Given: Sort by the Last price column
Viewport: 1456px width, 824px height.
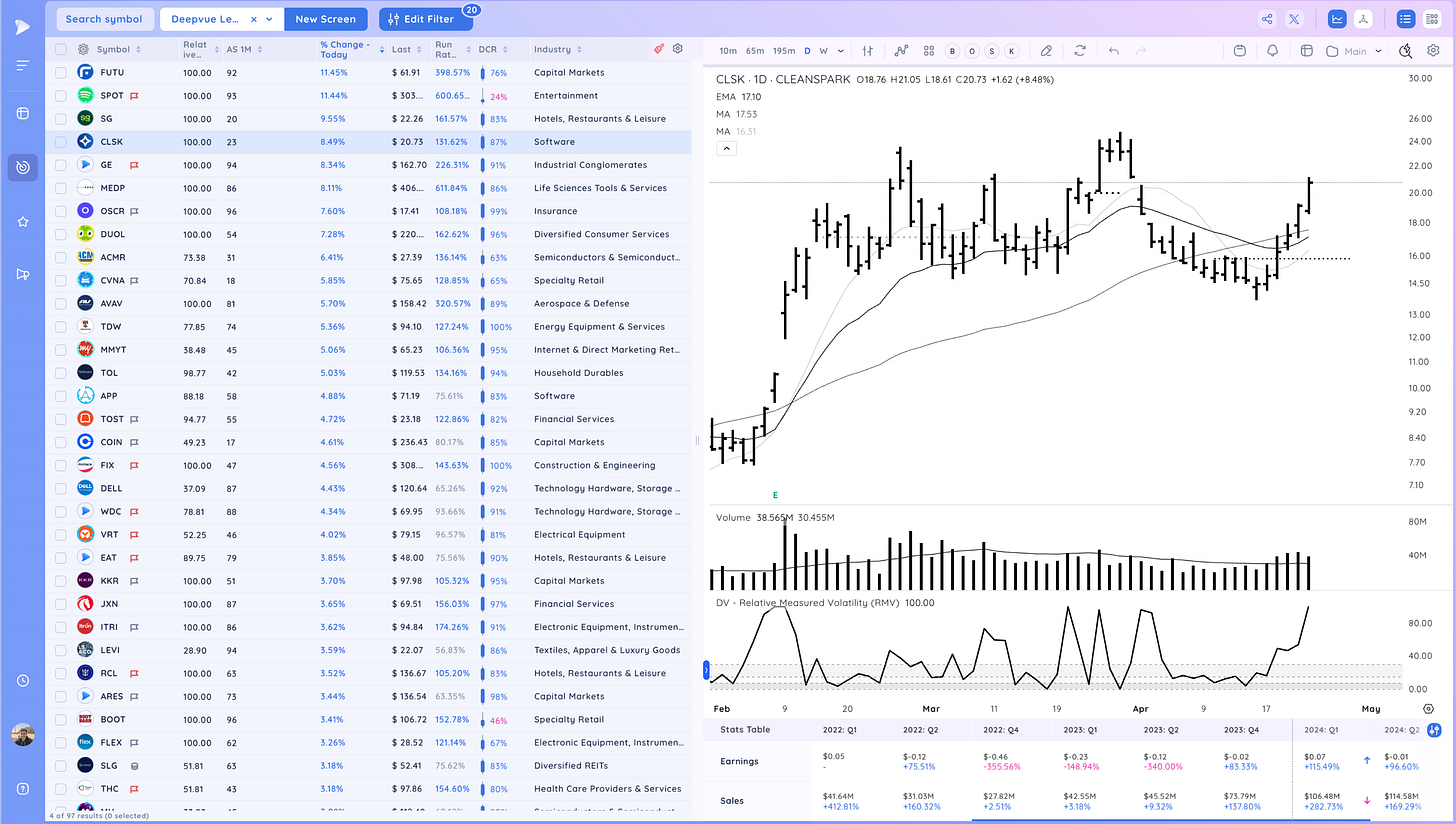Looking at the screenshot, I should tap(405, 49).
